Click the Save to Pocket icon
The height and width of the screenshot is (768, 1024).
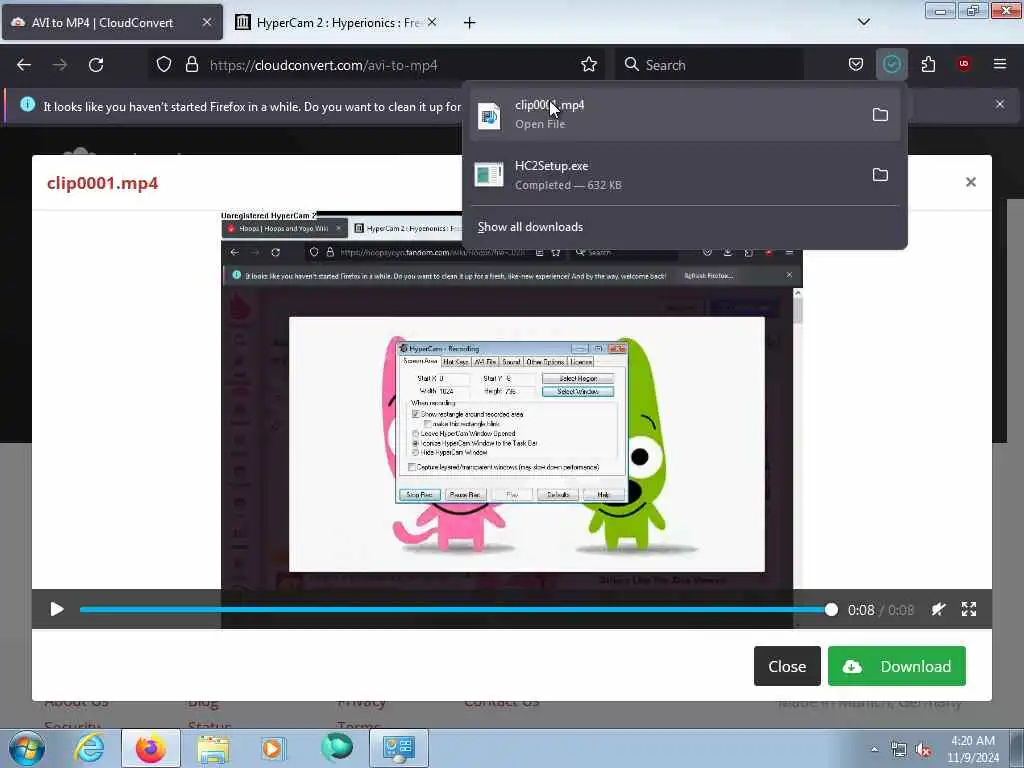point(856,65)
